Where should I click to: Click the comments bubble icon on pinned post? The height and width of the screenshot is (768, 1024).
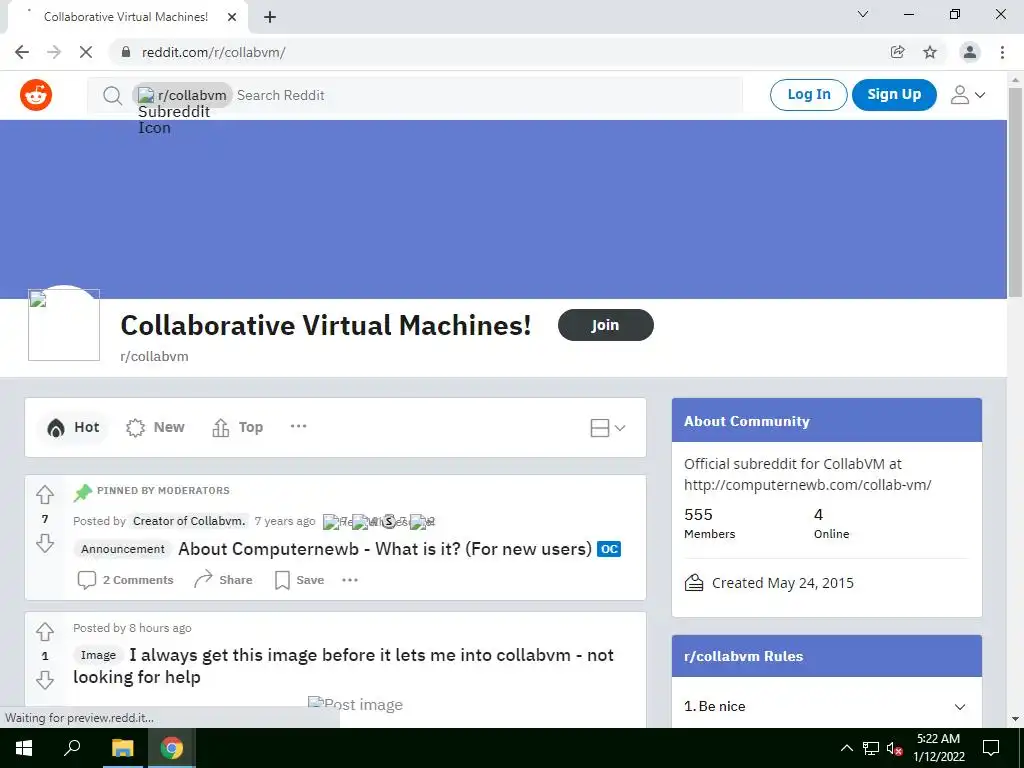point(86,580)
